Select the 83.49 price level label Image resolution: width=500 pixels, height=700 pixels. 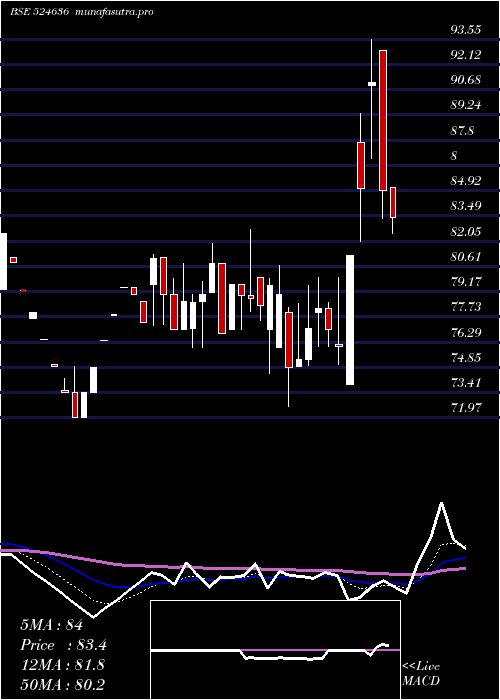tap(466, 206)
